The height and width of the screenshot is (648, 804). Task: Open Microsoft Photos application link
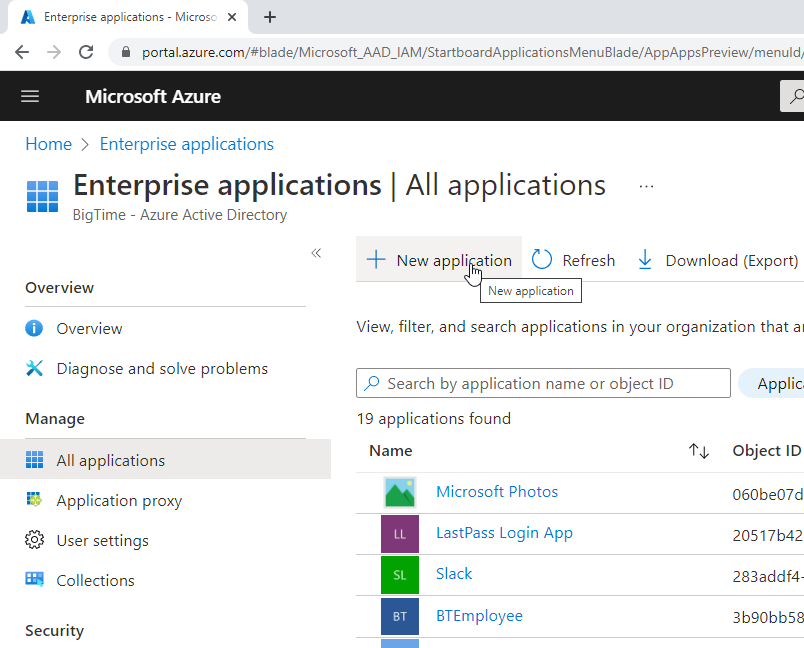[497, 492]
